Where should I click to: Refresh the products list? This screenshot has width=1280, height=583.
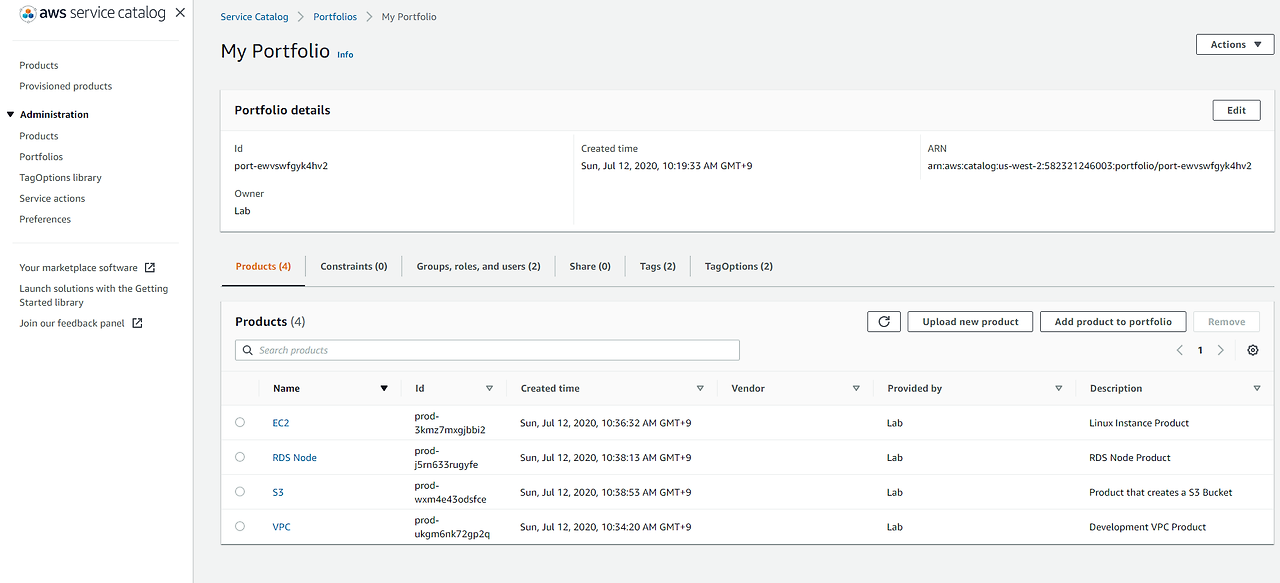[883, 321]
